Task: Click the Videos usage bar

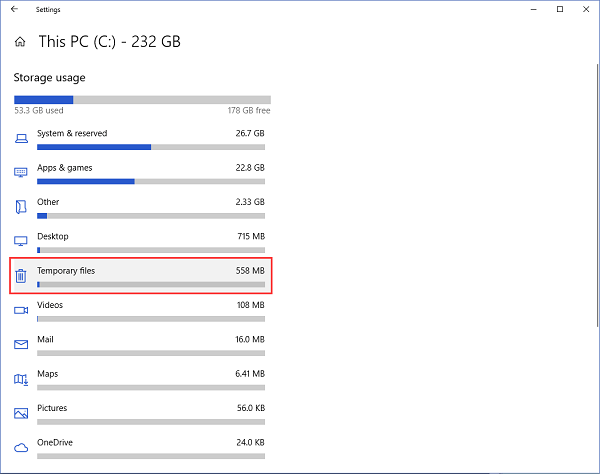Action: coord(151,319)
